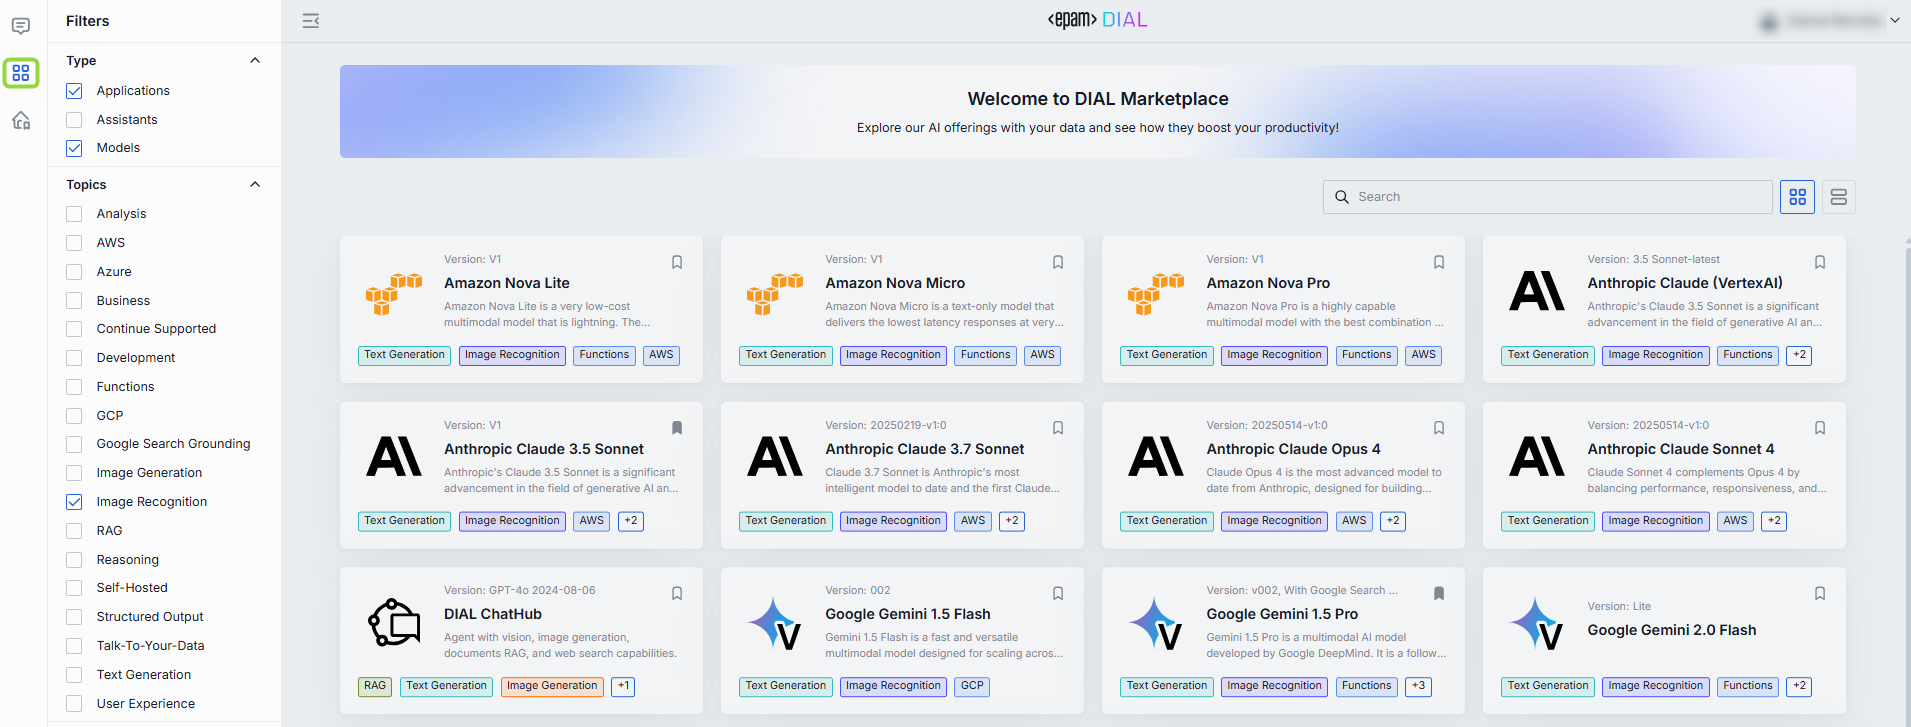Viewport: 1911px width, 727px height.
Task: Bookmark Amazon Nova Lite
Action: click(x=677, y=262)
